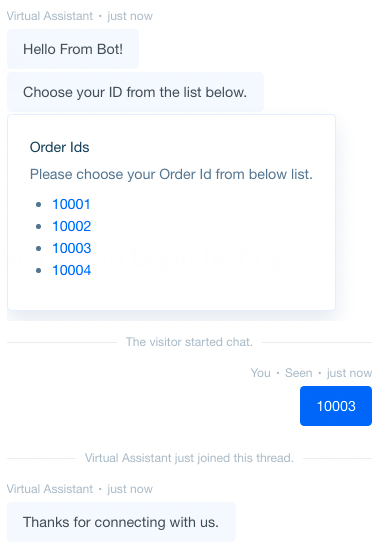Select the 'Choose your ID from the list below.' bubble
This screenshot has width=385, height=550.
click(135, 92)
